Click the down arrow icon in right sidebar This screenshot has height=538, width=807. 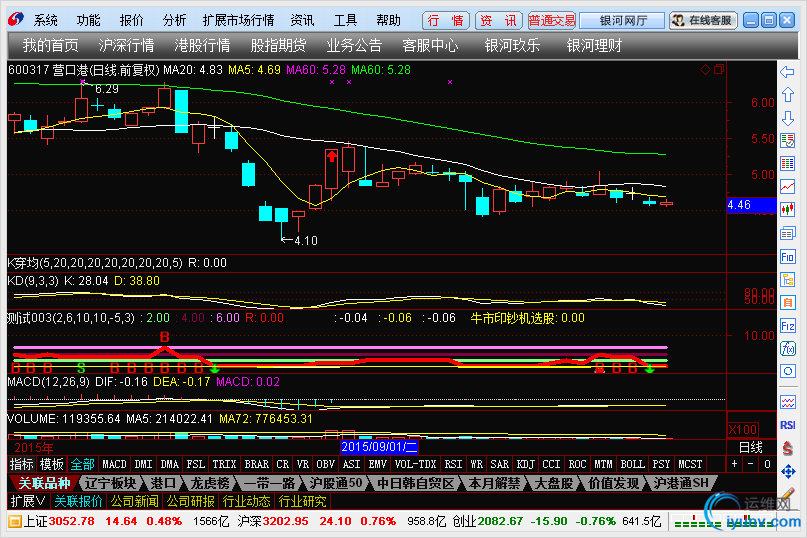click(787, 118)
